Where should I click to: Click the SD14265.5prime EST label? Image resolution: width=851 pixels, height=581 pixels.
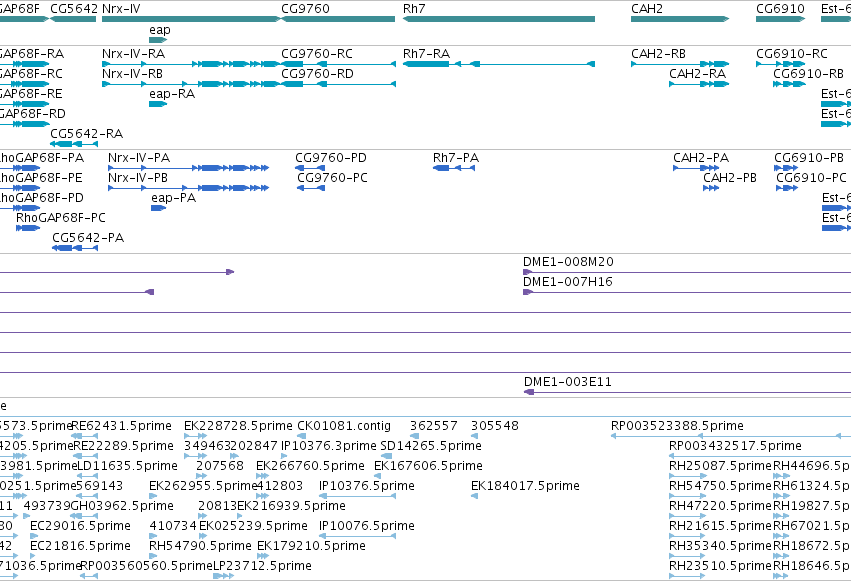click(431, 446)
